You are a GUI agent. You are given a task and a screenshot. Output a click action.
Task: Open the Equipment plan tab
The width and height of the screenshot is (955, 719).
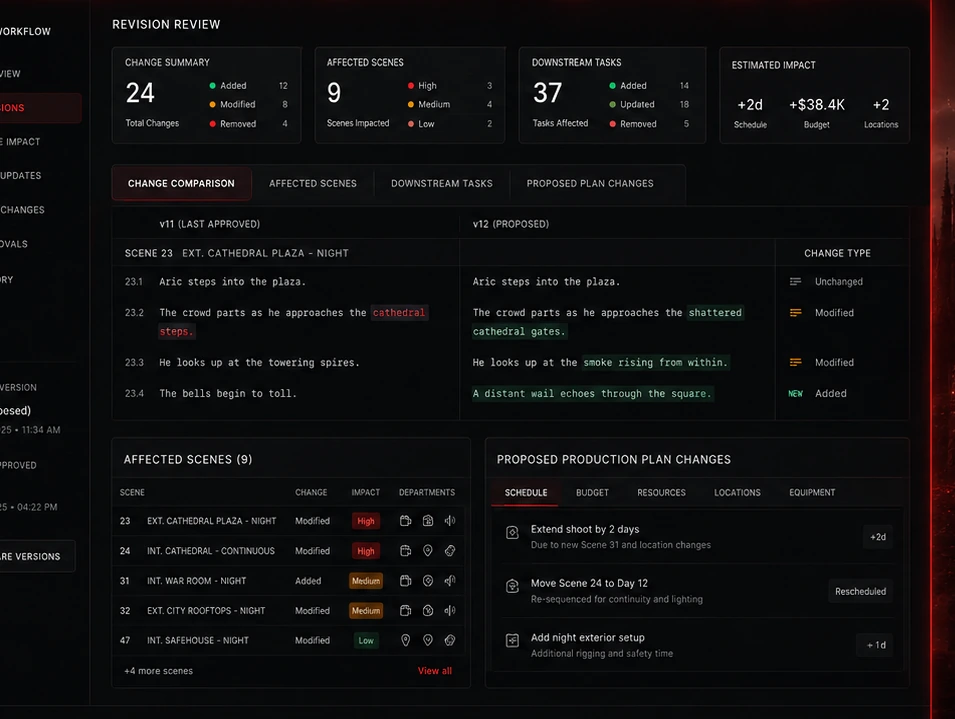[x=812, y=493]
